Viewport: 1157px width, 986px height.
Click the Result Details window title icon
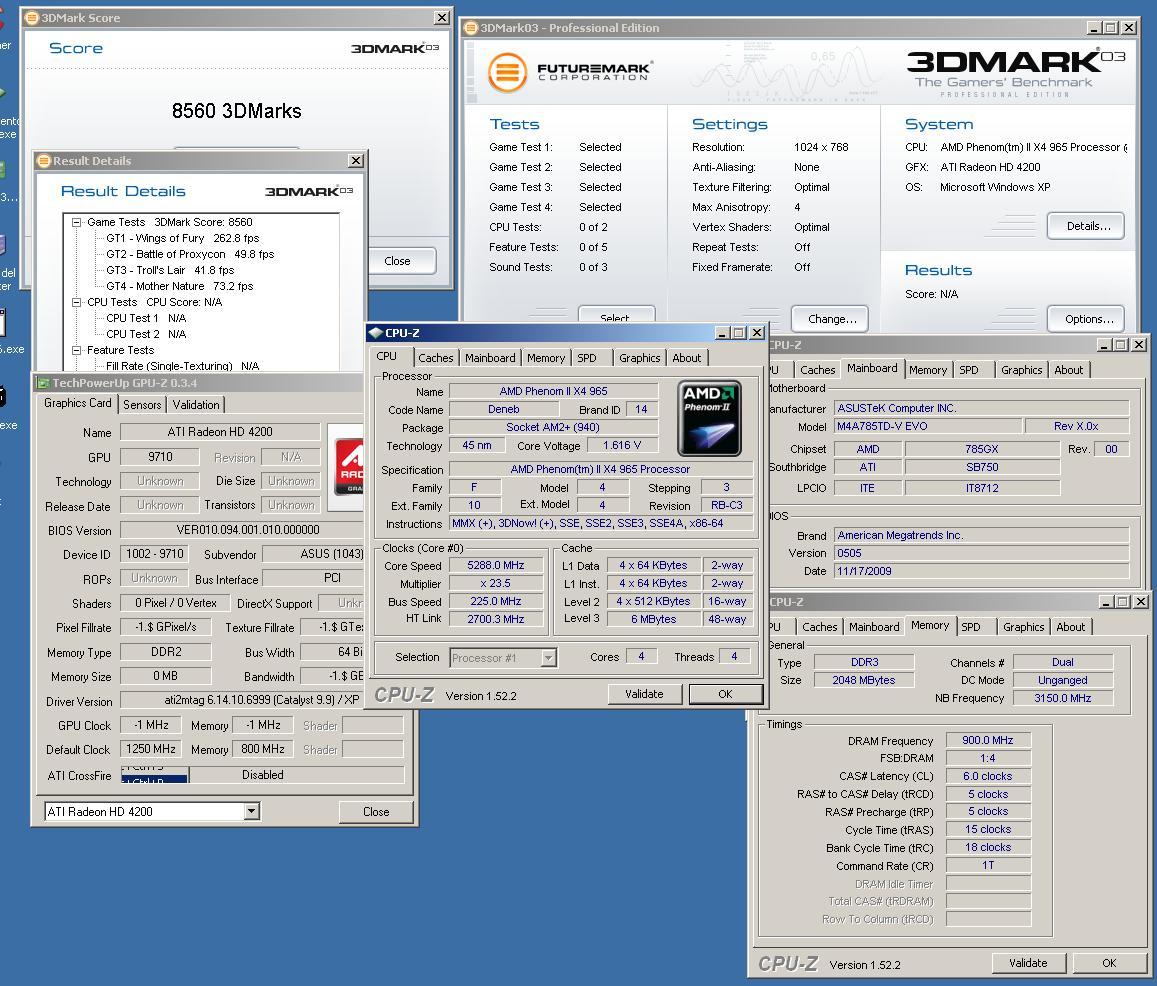(44, 161)
